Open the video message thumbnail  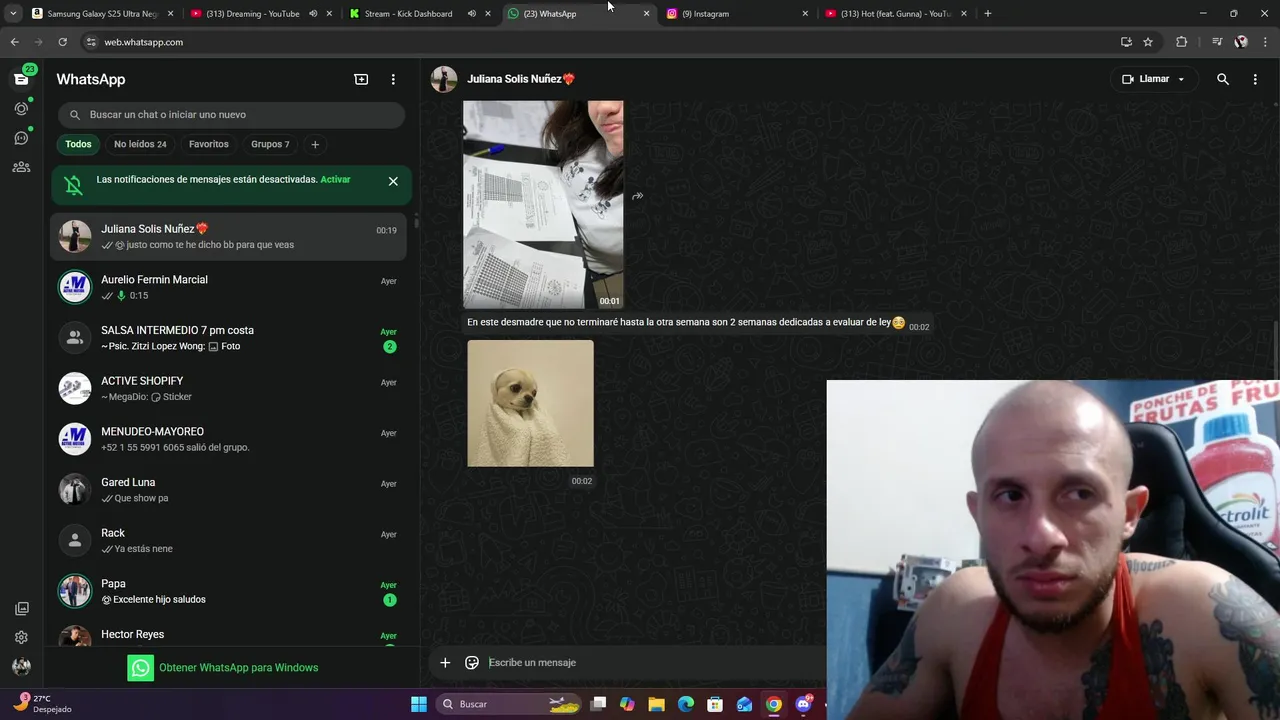coord(543,204)
